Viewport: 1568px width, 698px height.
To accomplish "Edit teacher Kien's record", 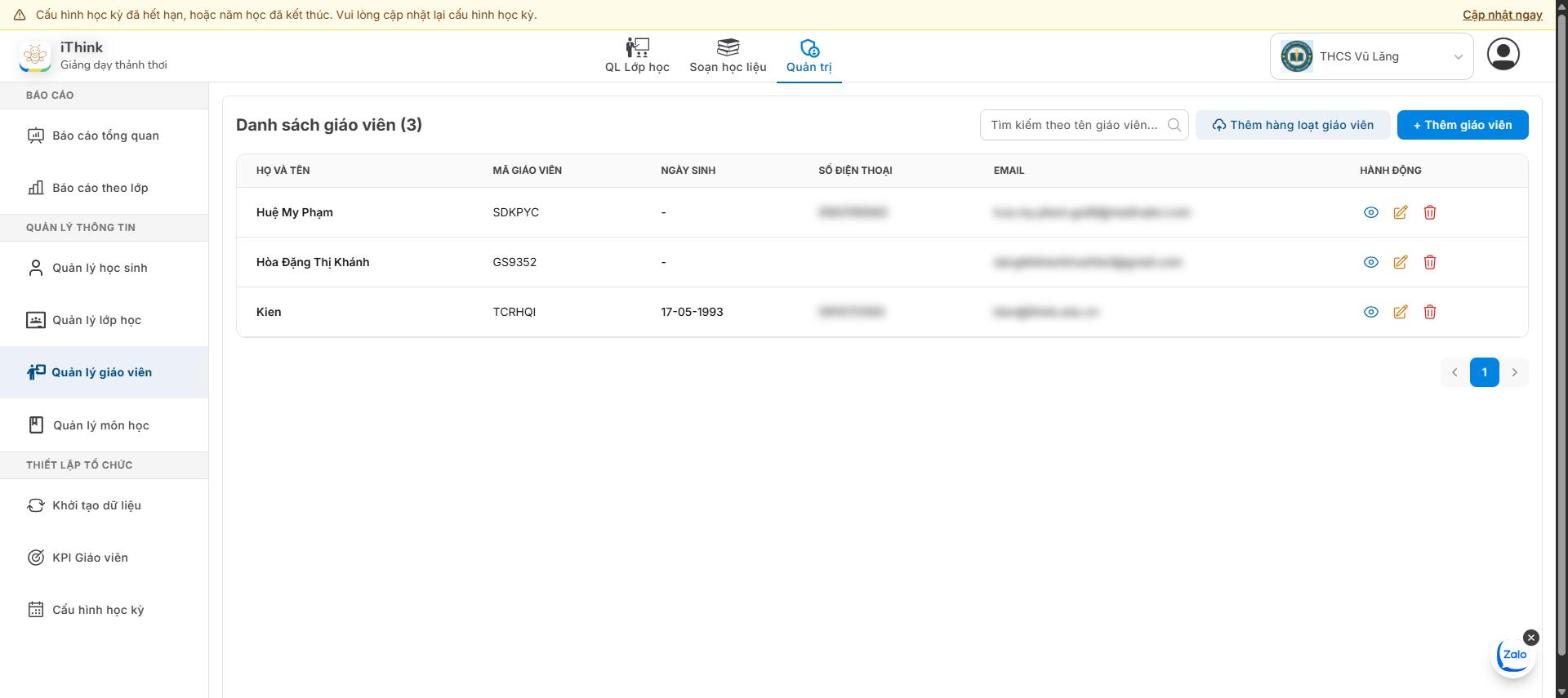I will coord(1400,312).
